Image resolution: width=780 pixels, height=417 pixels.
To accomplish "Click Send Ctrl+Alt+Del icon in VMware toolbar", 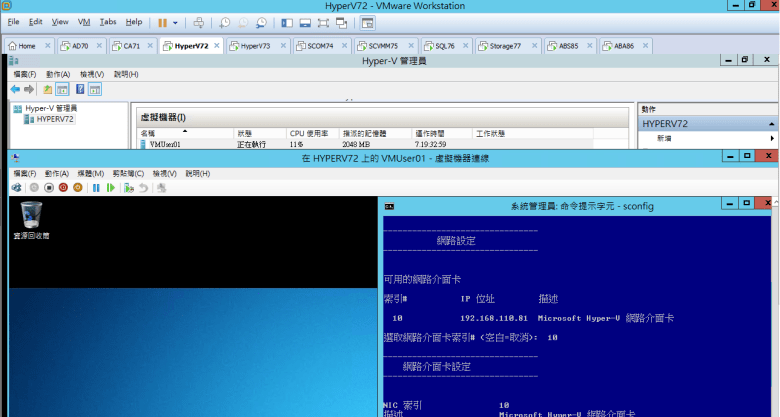I will coord(199,21).
